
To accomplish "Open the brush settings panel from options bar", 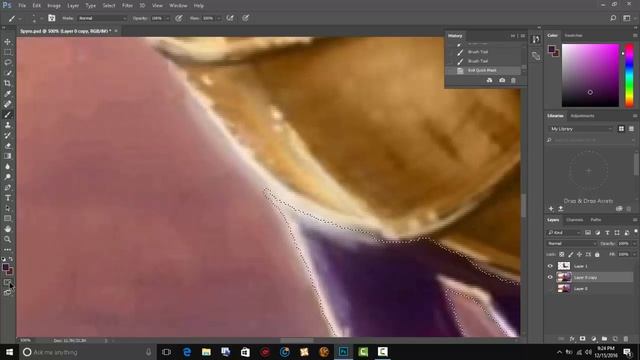I will (x=52, y=18).
